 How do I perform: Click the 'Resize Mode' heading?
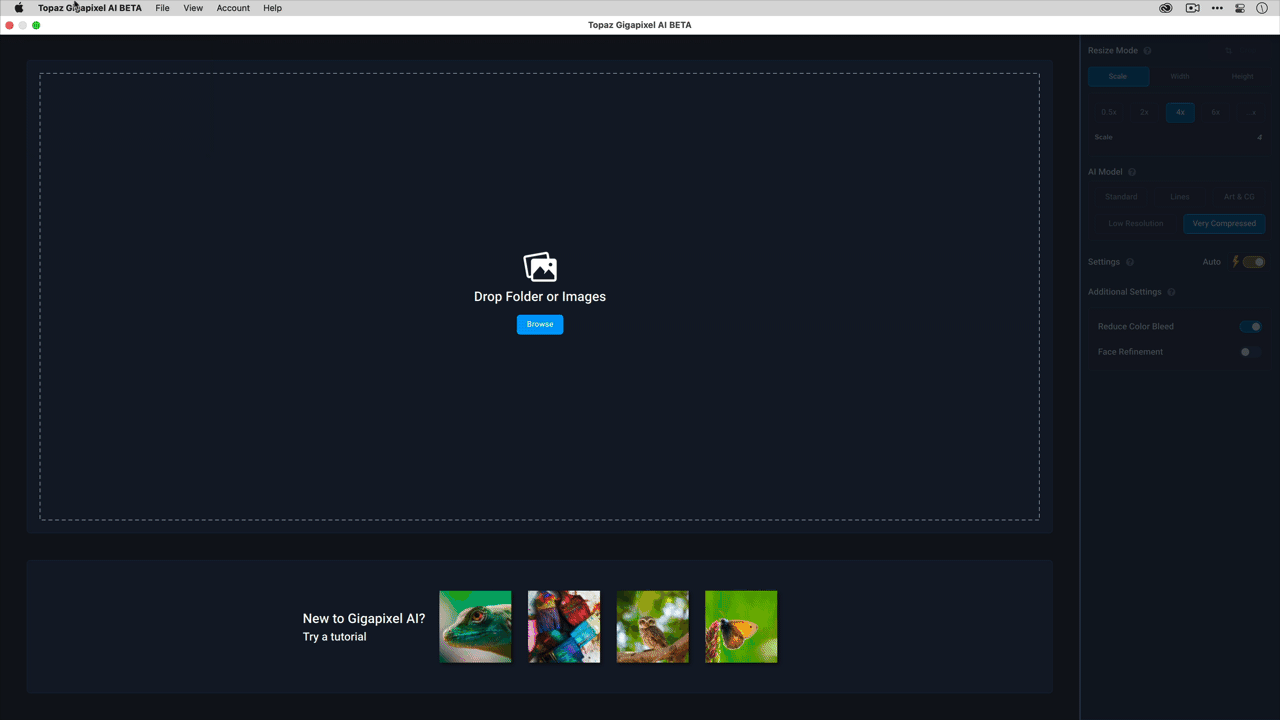click(1113, 51)
